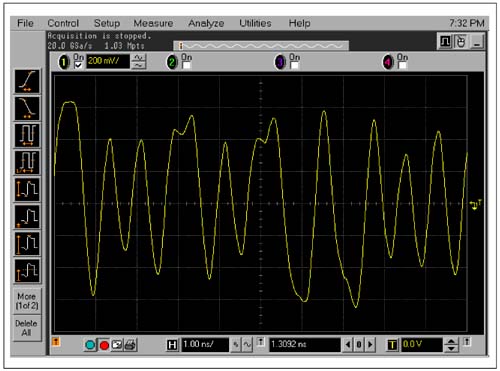Click the '1.03 Mpts' memory depth text
Screen dimensions: 500x371
click(x=124, y=46)
